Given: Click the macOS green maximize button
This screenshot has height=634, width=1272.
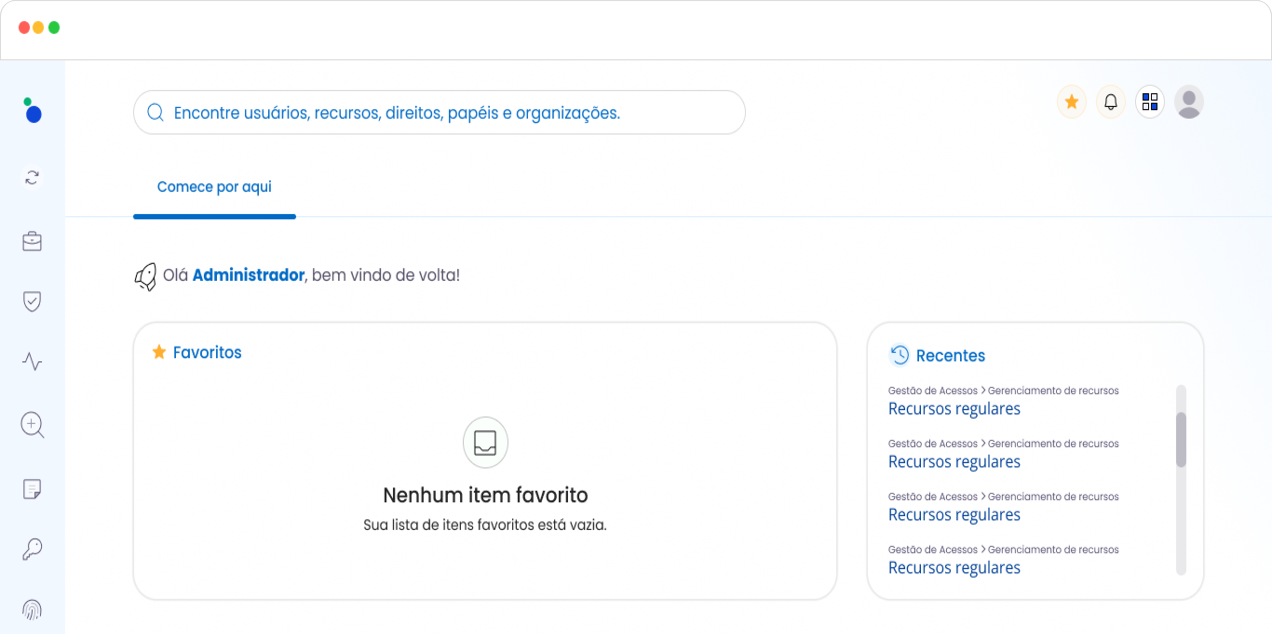Looking at the screenshot, I should pos(54,28).
